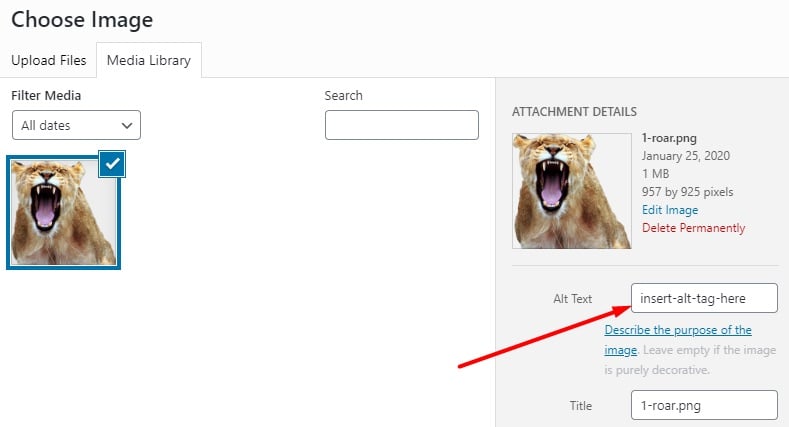The height and width of the screenshot is (427, 789).
Task: Switch to the Upload Files tab
Action: [49, 60]
